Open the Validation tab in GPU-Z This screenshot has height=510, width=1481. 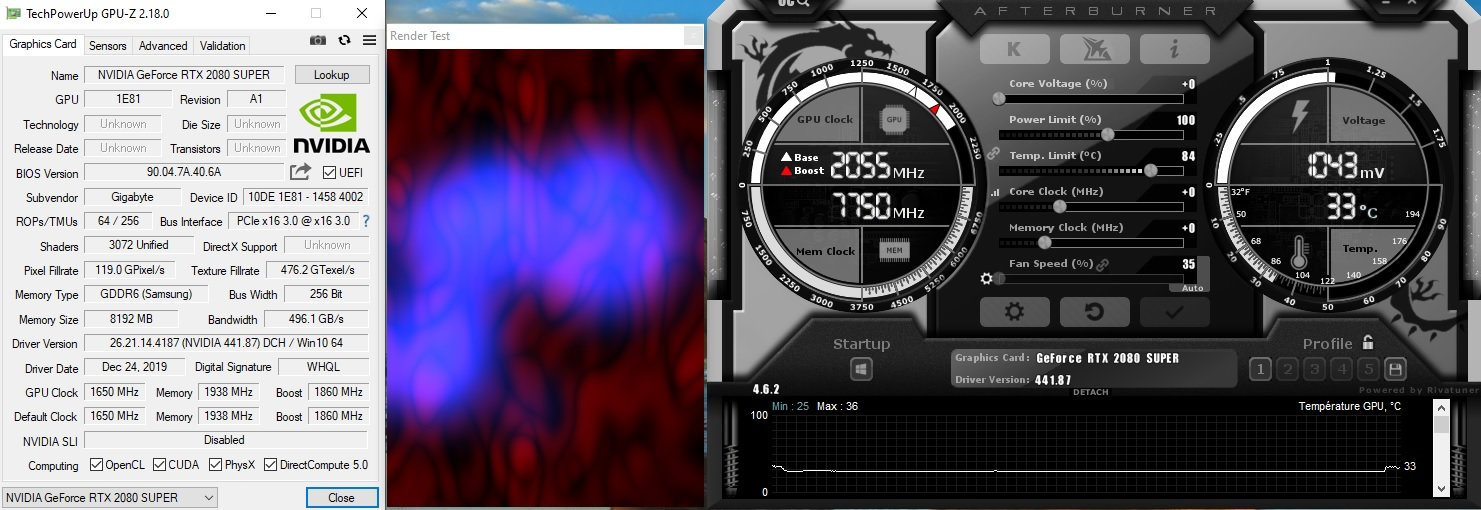[222, 45]
